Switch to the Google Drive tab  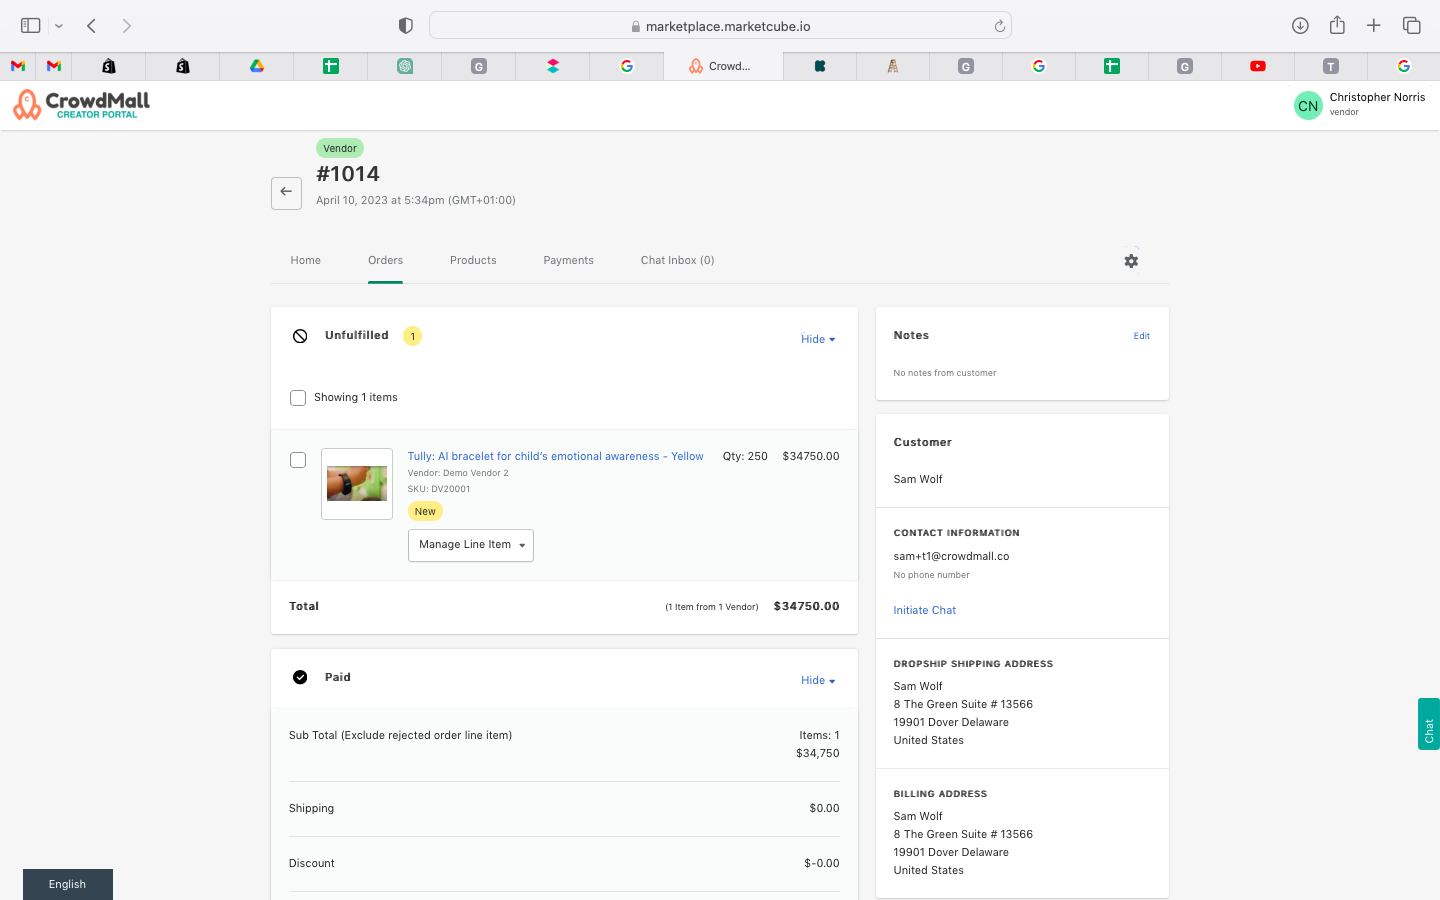(257, 66)
